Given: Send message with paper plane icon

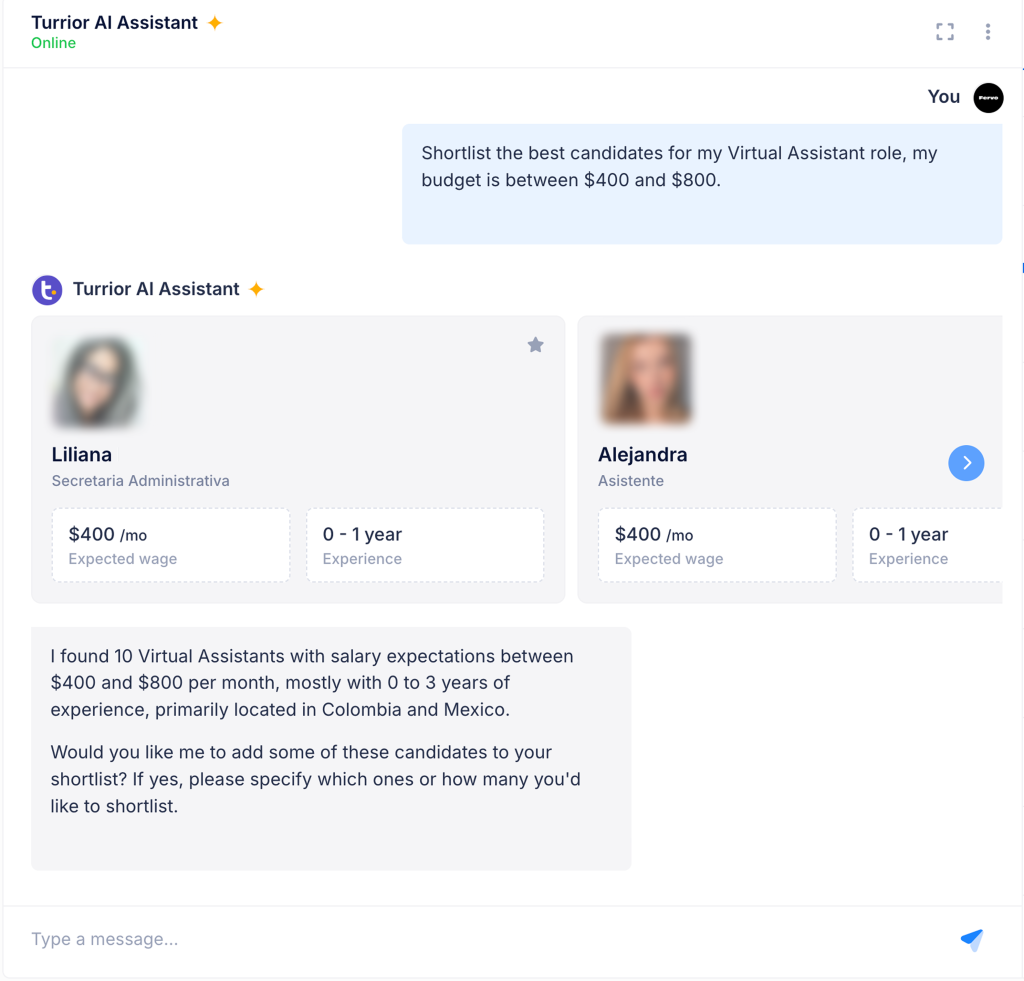Looking at the screenshot, I should point(972,939).
